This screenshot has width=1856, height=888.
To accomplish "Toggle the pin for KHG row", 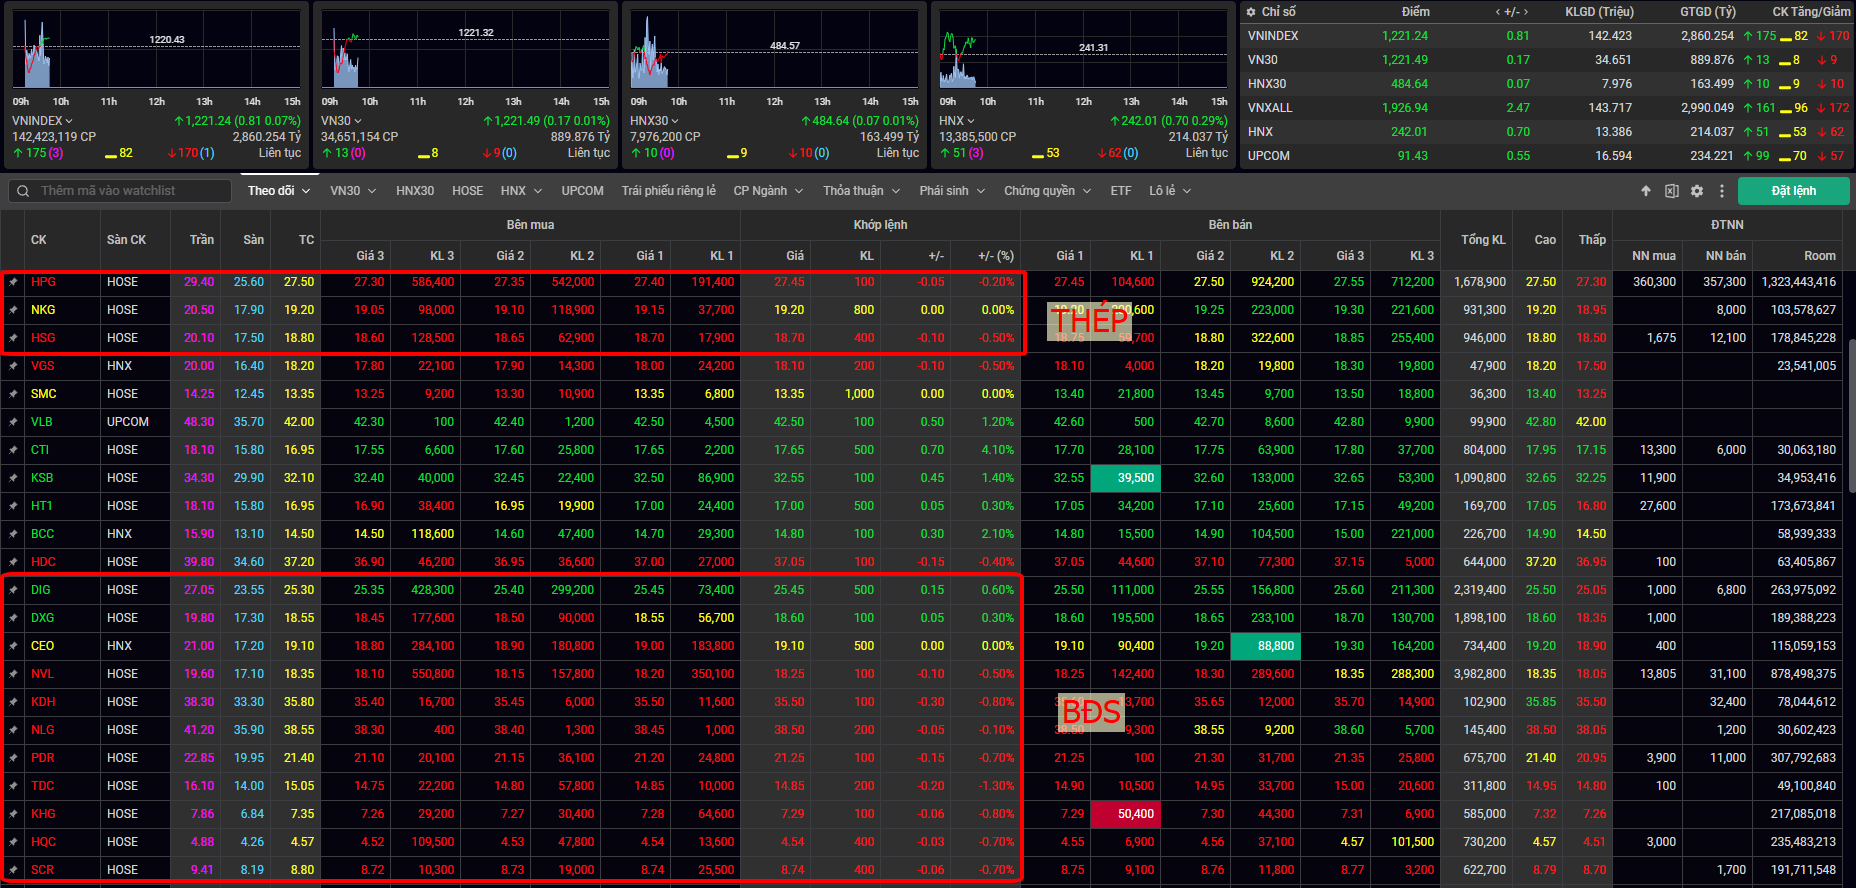I will [13, 814].
